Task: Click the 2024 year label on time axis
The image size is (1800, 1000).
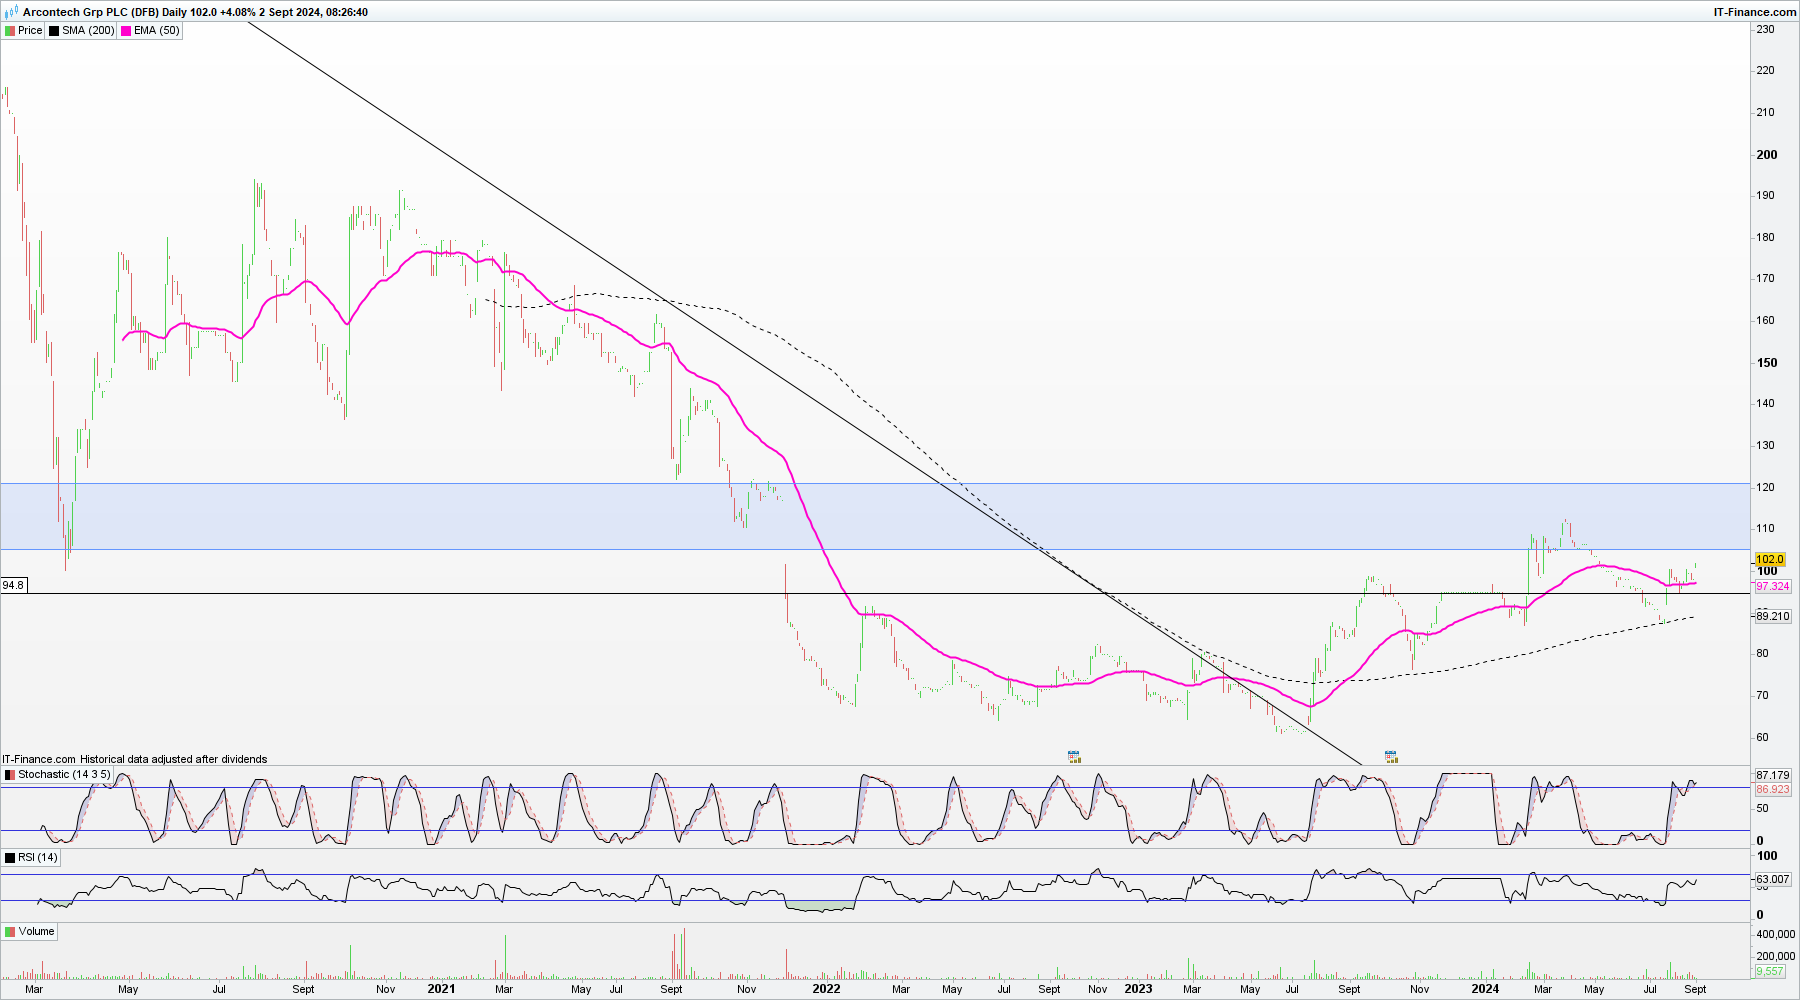Action: [1485, 989]
